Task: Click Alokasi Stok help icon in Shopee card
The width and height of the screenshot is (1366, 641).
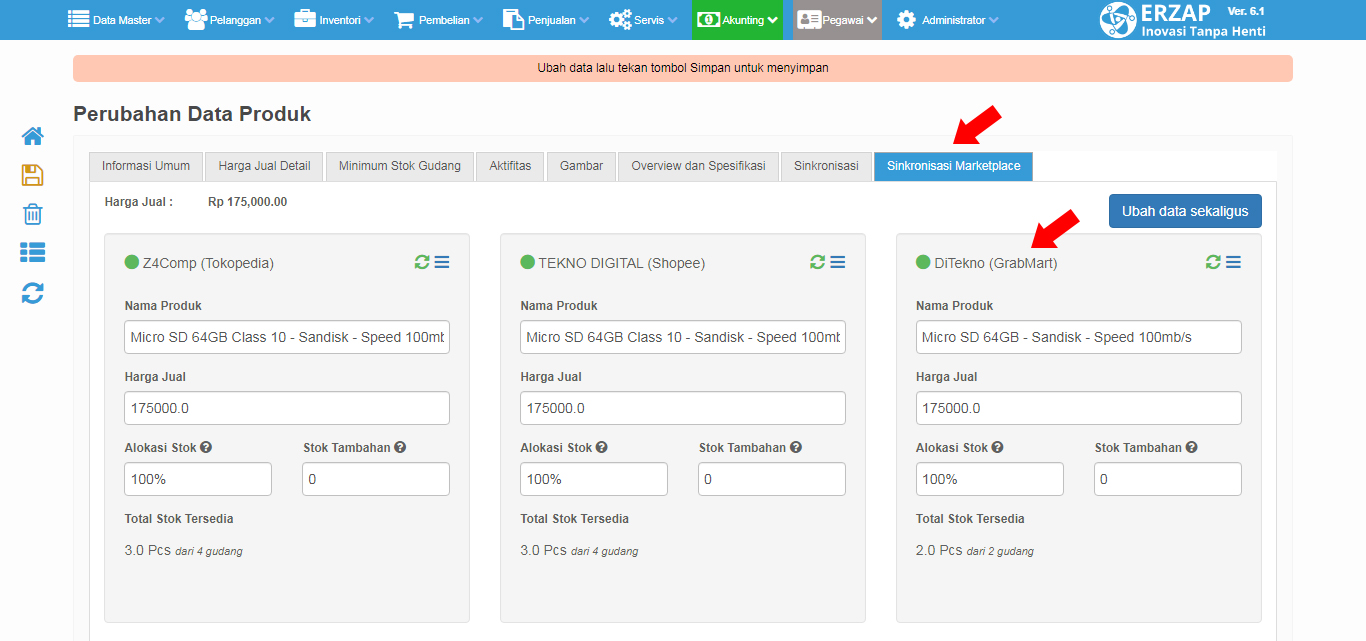Action: 602,448
